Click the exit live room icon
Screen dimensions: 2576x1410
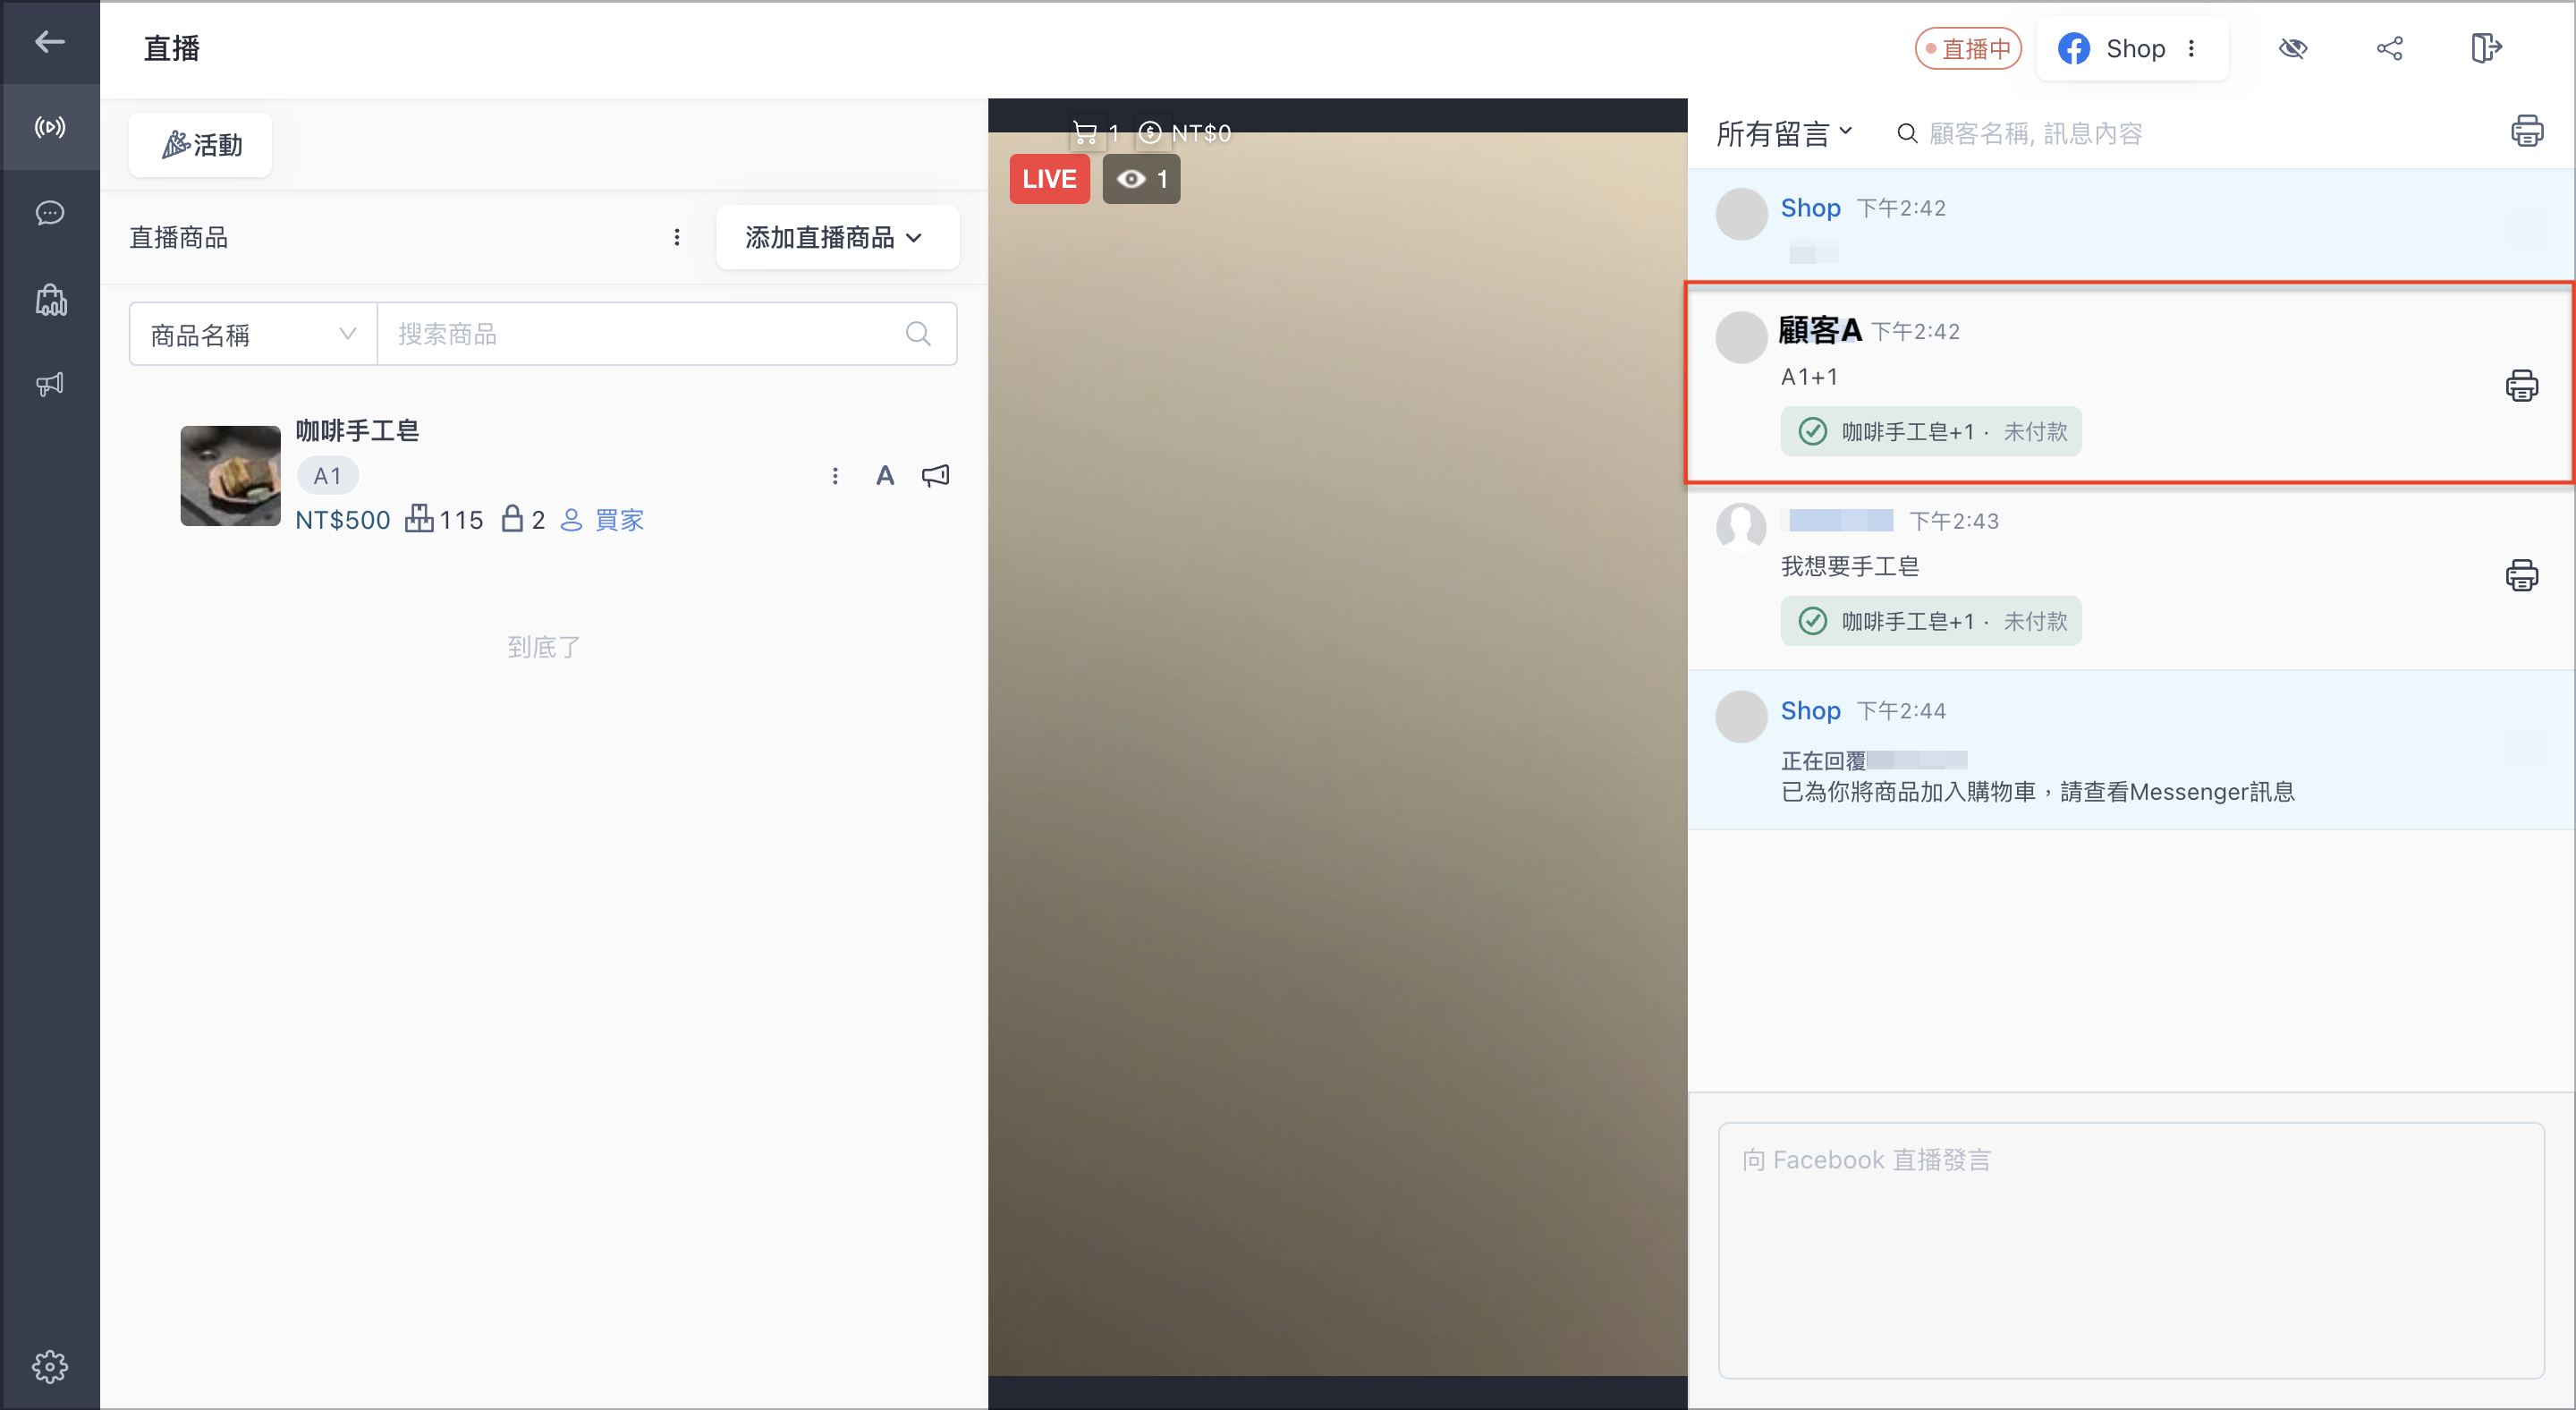click(x=2486, y=49)
